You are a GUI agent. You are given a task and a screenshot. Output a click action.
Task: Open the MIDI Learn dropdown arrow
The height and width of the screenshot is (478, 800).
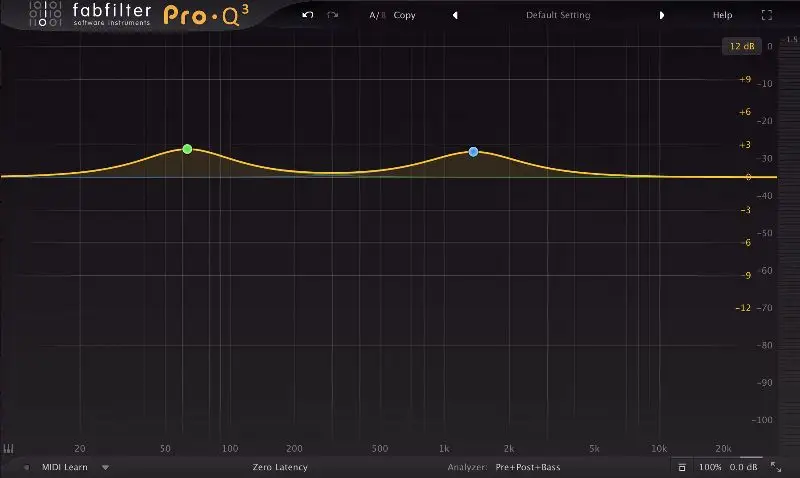click(x=105, y=467)
